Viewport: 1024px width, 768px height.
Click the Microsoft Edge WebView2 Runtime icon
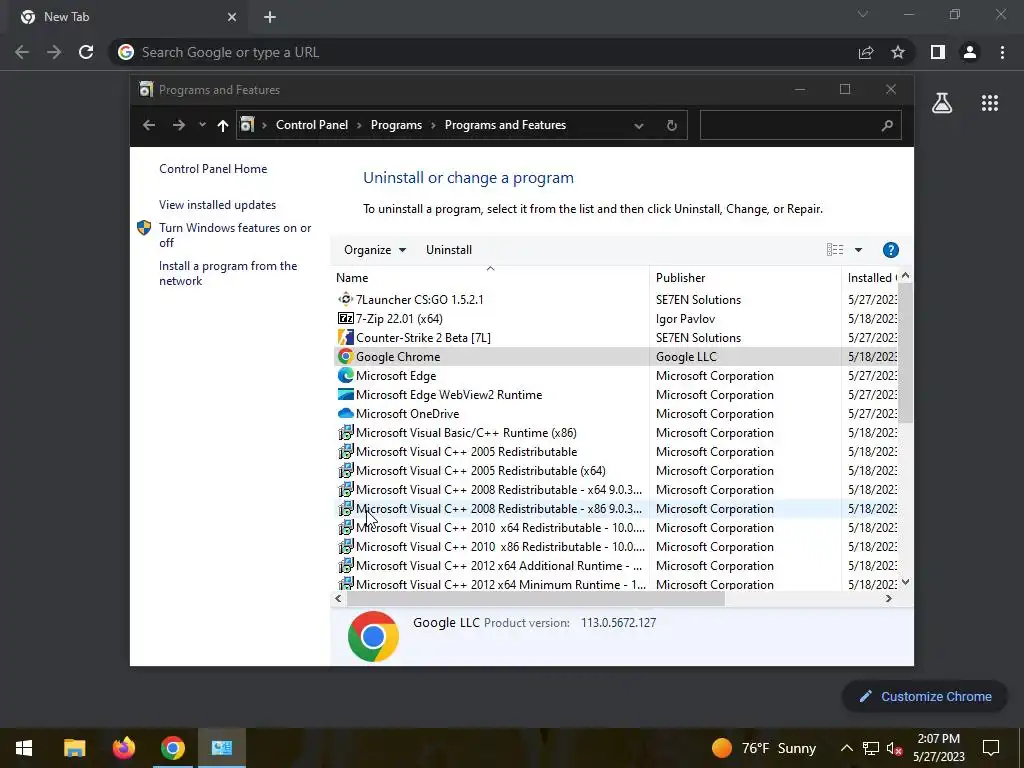345,394
